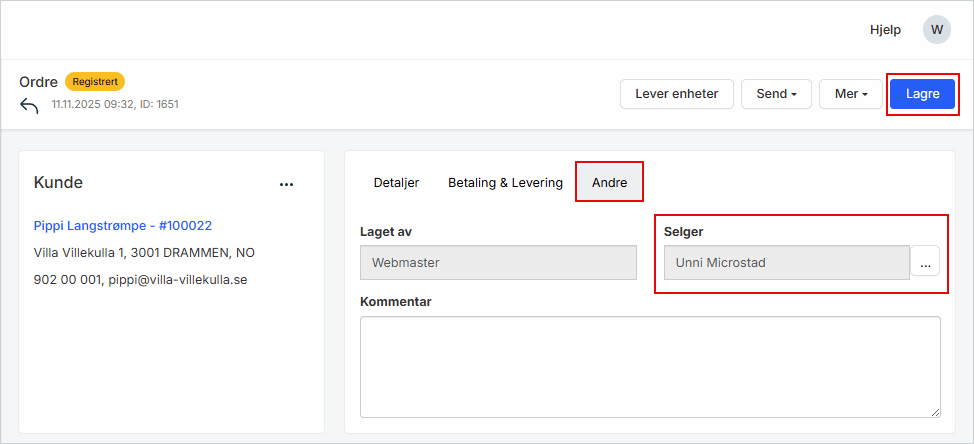The height and width of the screenshot is (444, 974).
Task: Click the Lever enheter button
Action: point(677,94)
